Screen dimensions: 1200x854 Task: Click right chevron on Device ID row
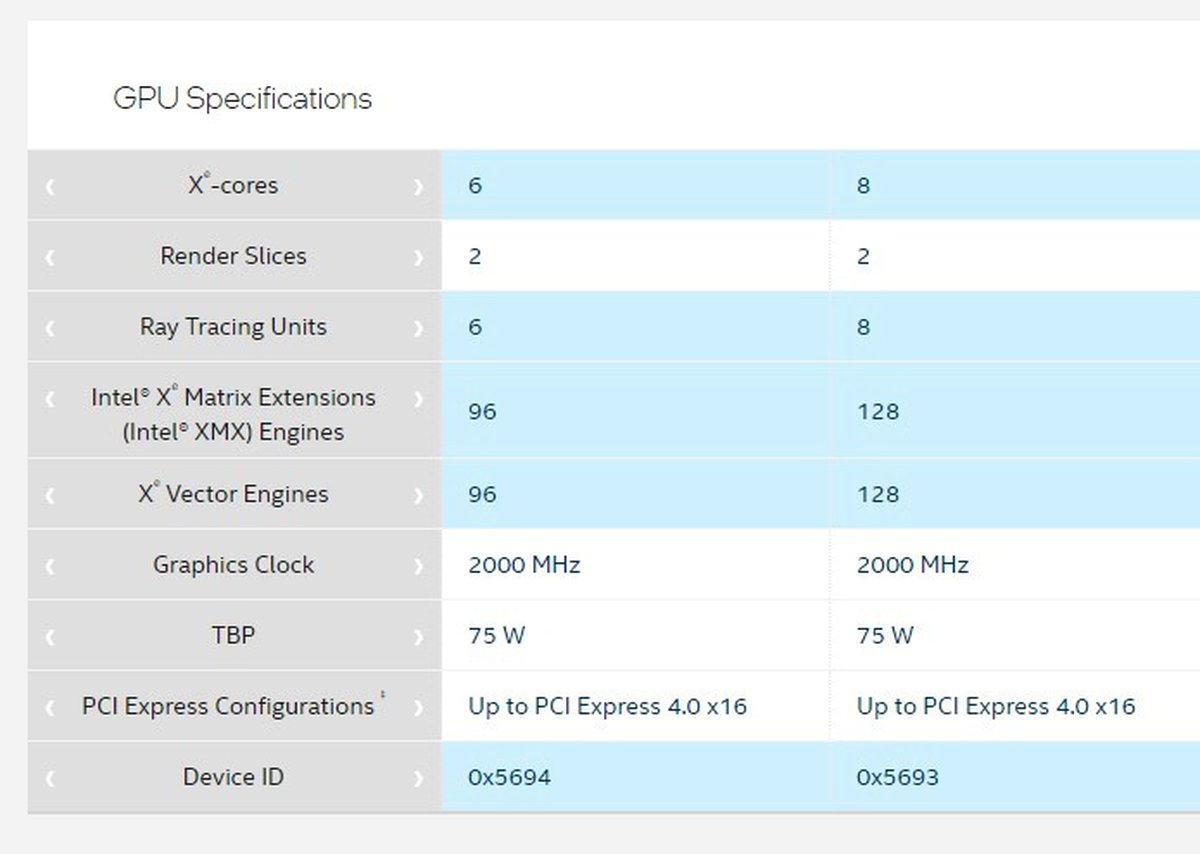418,778
